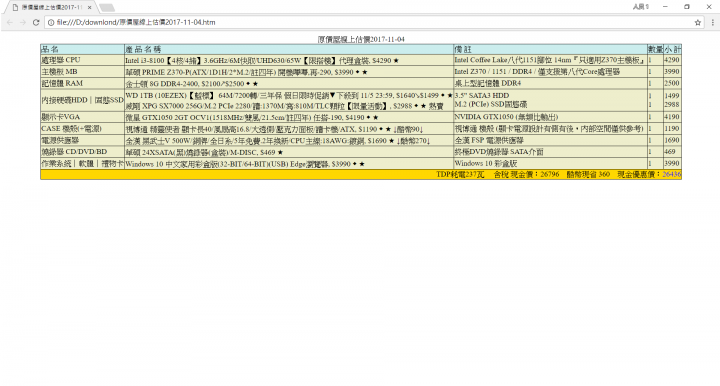Click the subtotal value 4290
This screenshot has width=720, height=386.
click(x=671, y=60)
